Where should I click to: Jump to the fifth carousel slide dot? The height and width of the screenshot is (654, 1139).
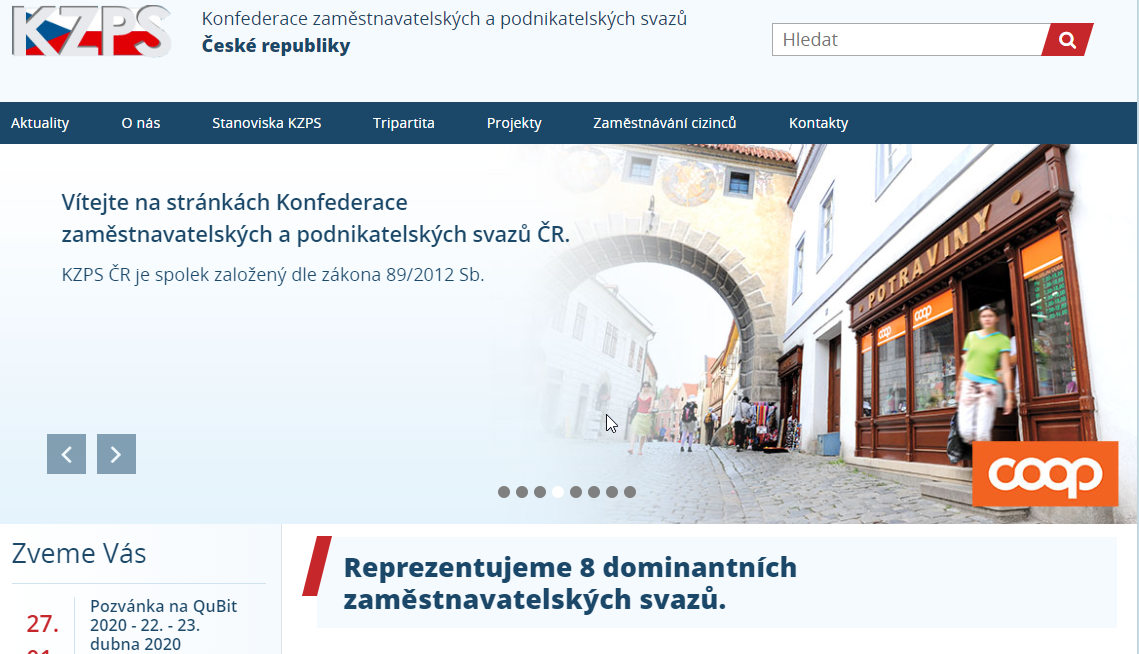(x=576, y=492)
